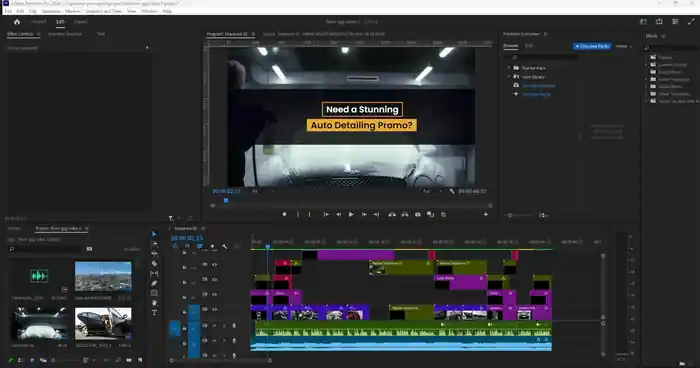Toggle lock on the lowest video track

[184, 312]
